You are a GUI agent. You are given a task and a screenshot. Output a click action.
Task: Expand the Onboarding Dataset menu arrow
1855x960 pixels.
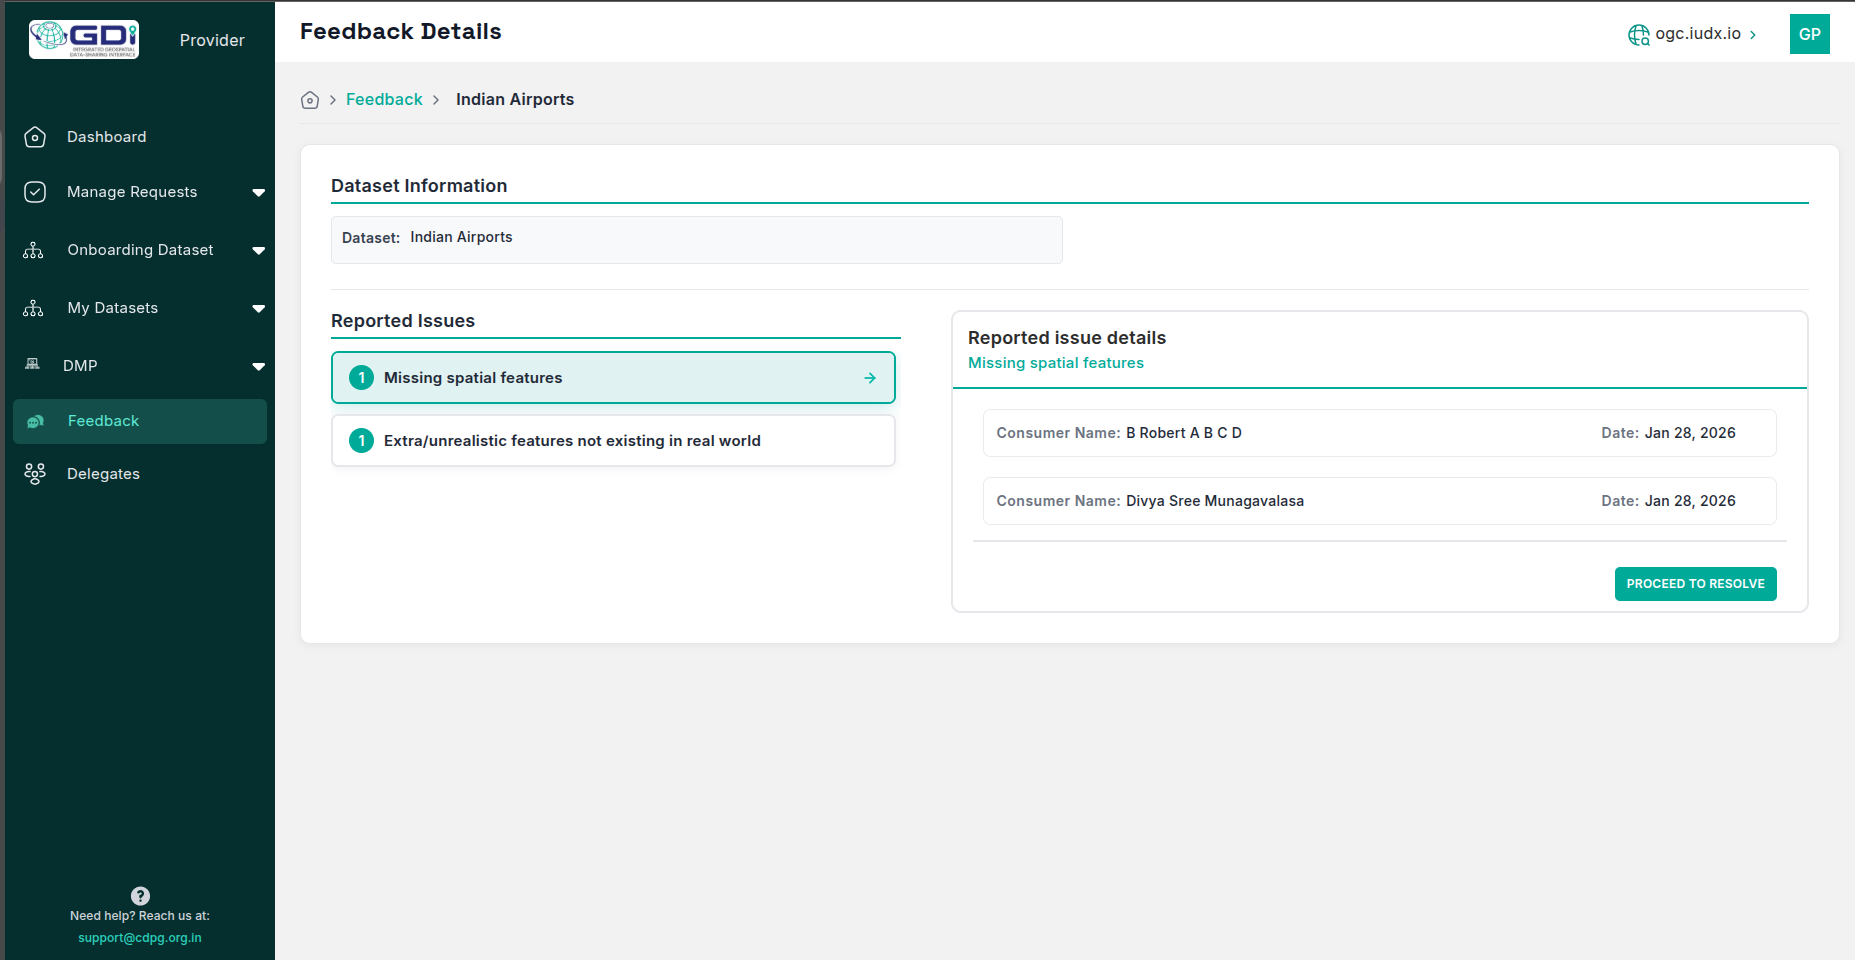click(259, 250)
